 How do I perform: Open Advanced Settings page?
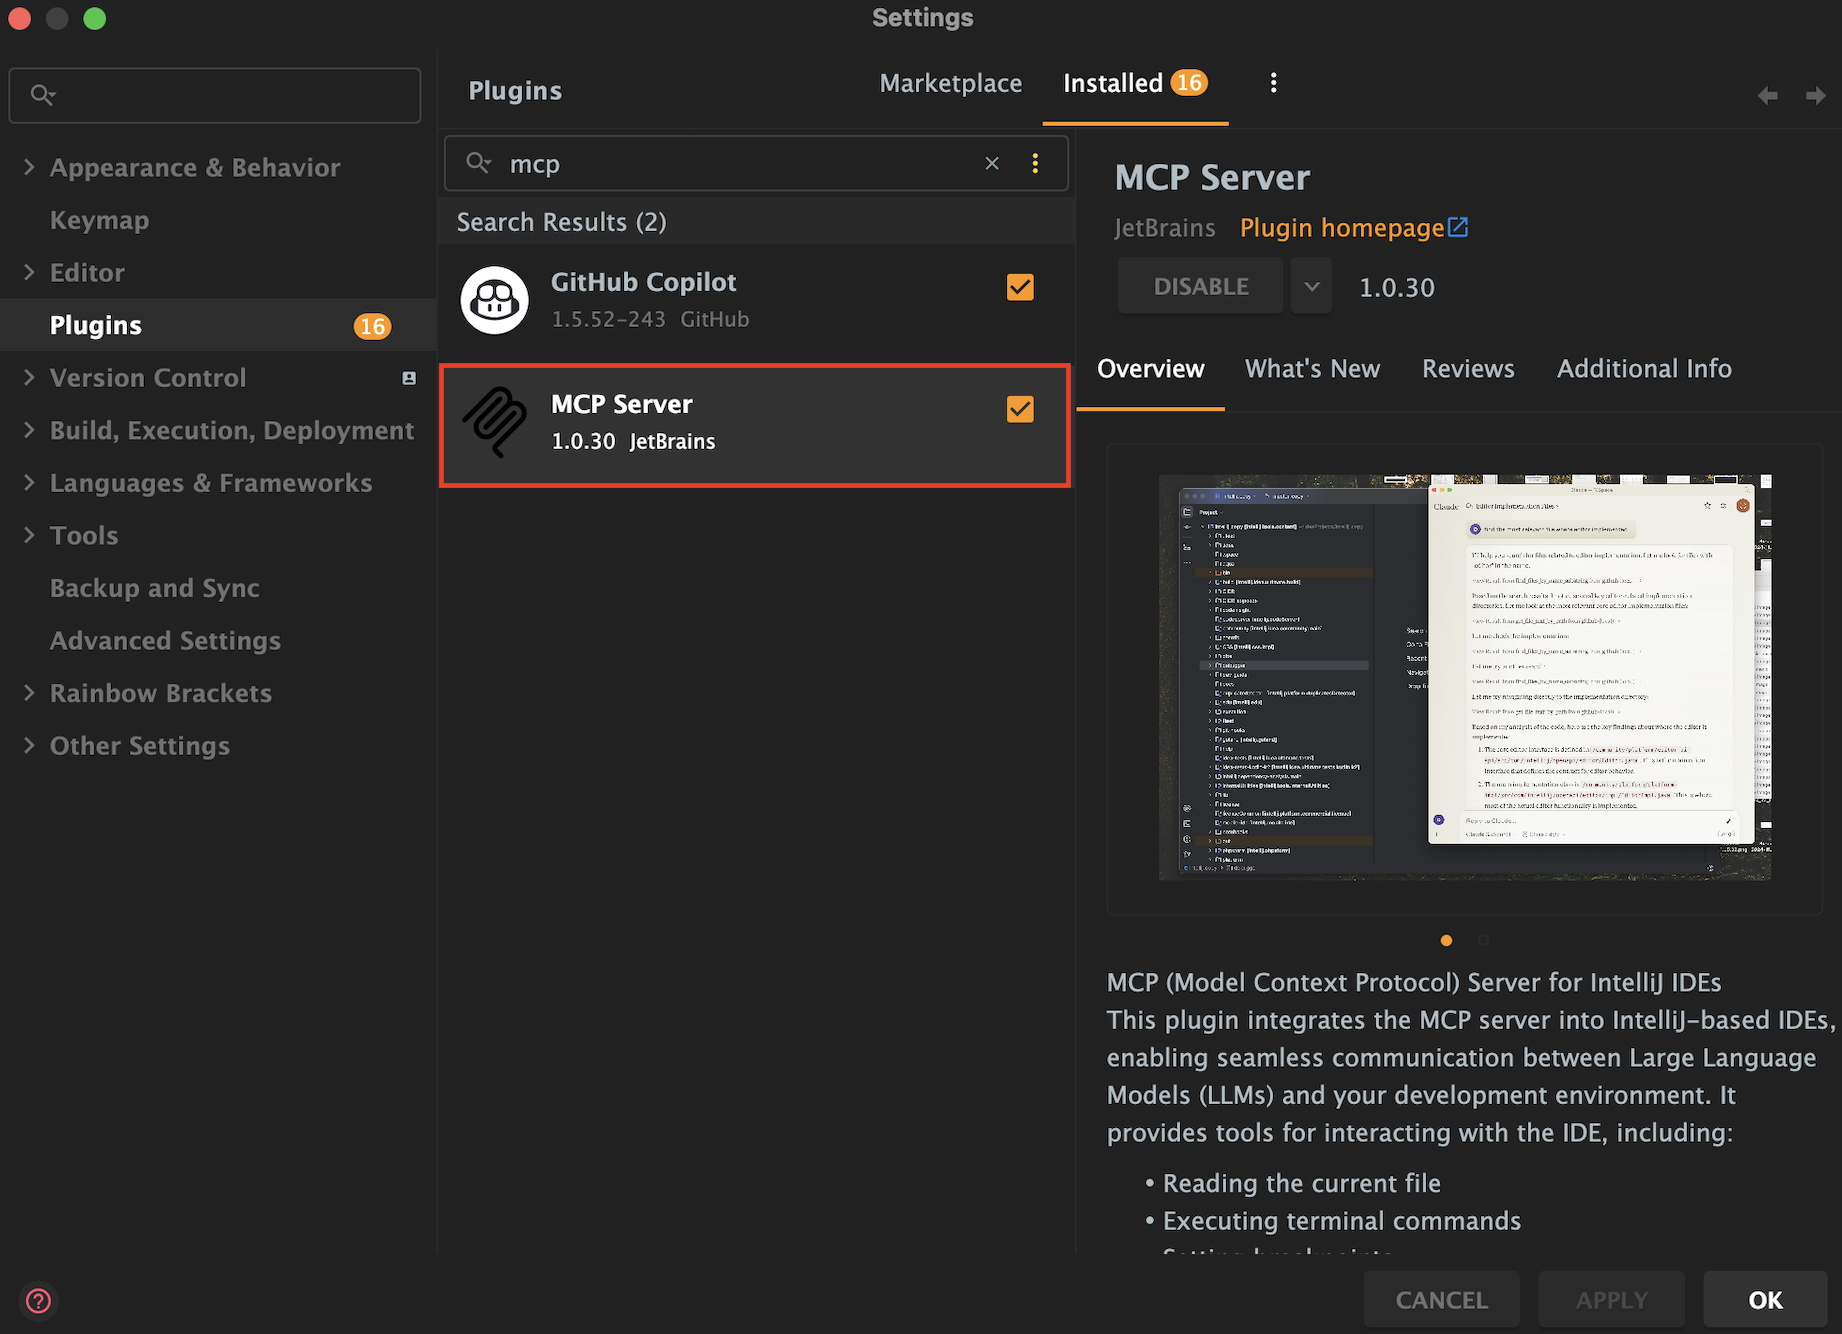click(165, 640)
